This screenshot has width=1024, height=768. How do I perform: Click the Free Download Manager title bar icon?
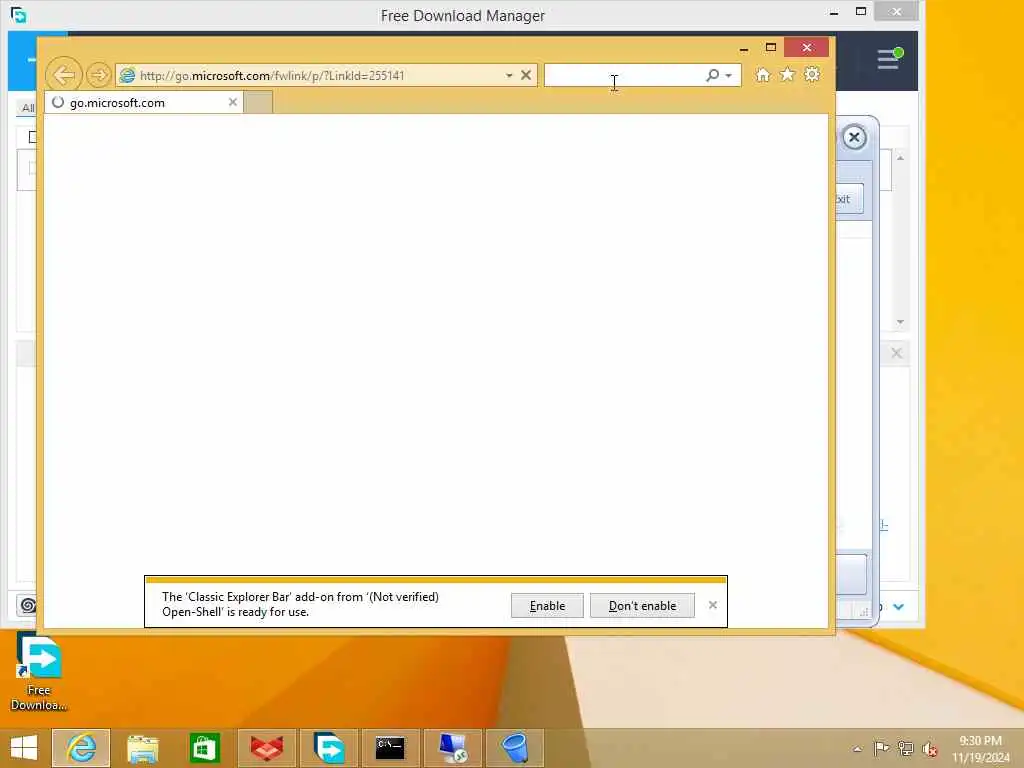click(18, 14)
